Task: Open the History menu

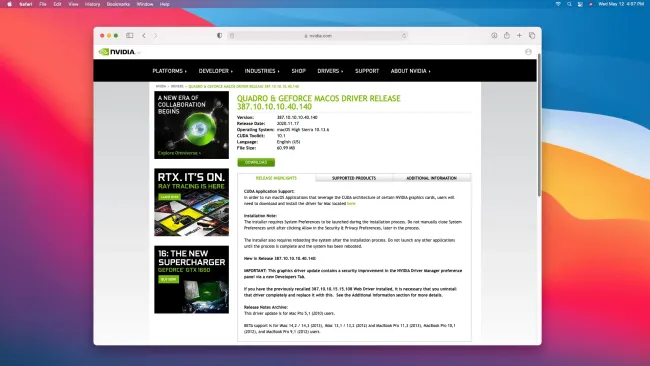Action: click(x=92, y=4)
